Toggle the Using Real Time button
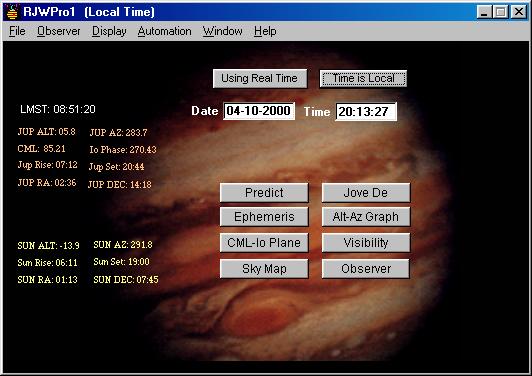This screenshot has height=376, width=532. [x=260, y=78]
